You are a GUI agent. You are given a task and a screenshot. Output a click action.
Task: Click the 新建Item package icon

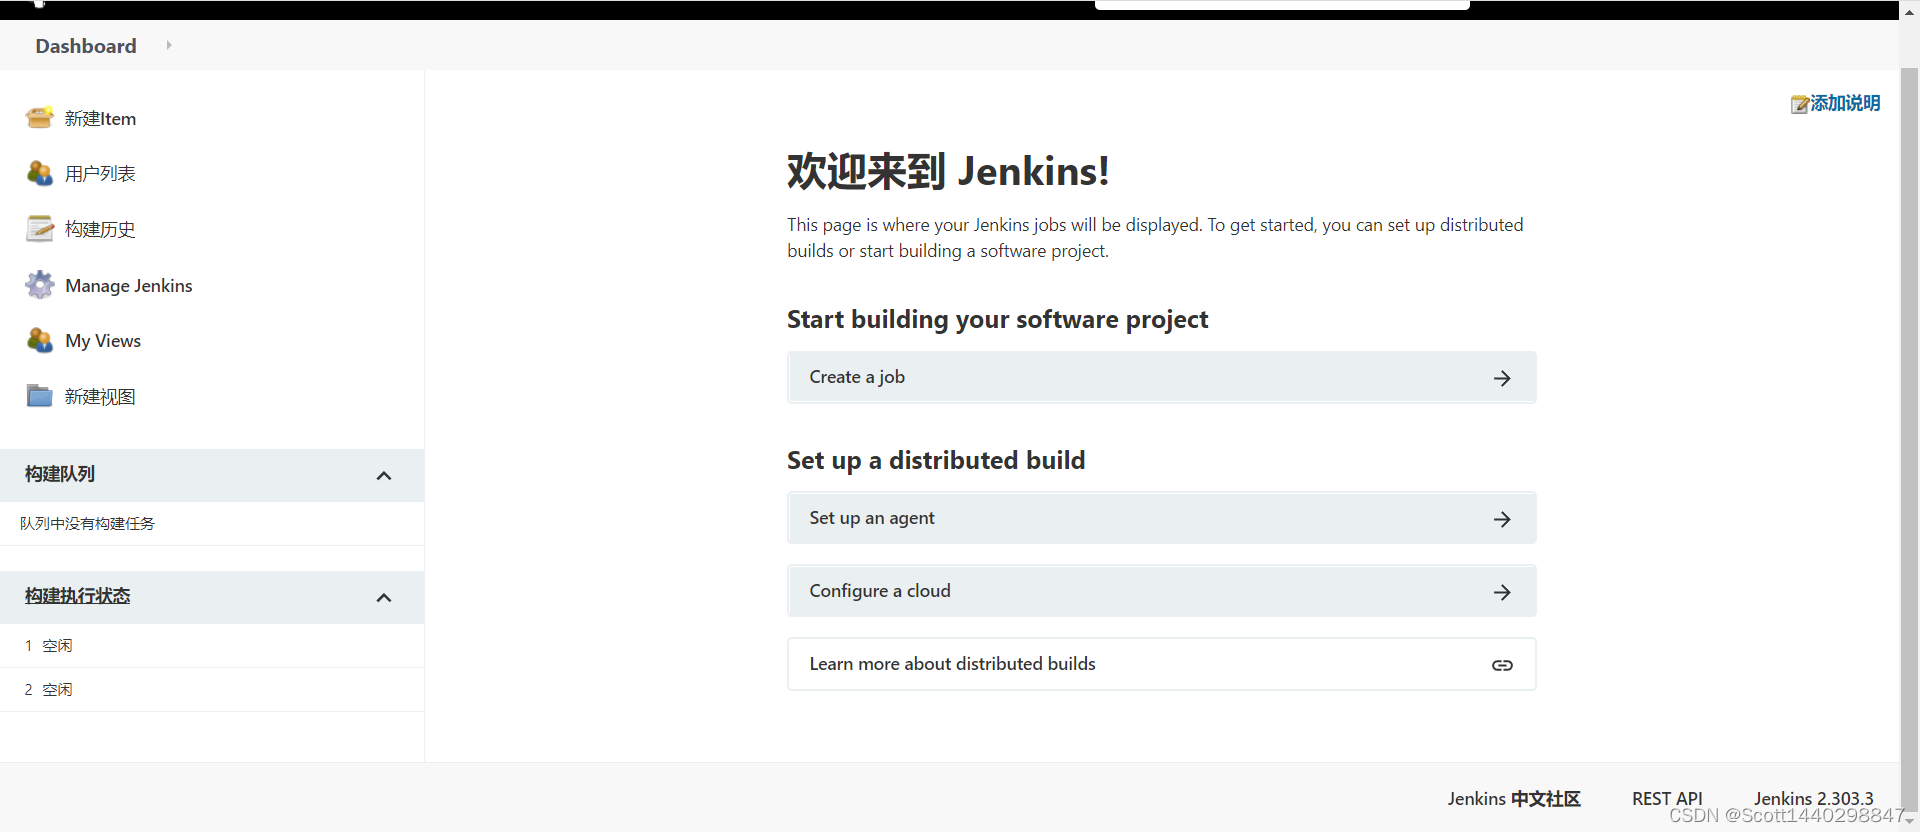pyautogui.click(x=40, y=118)
